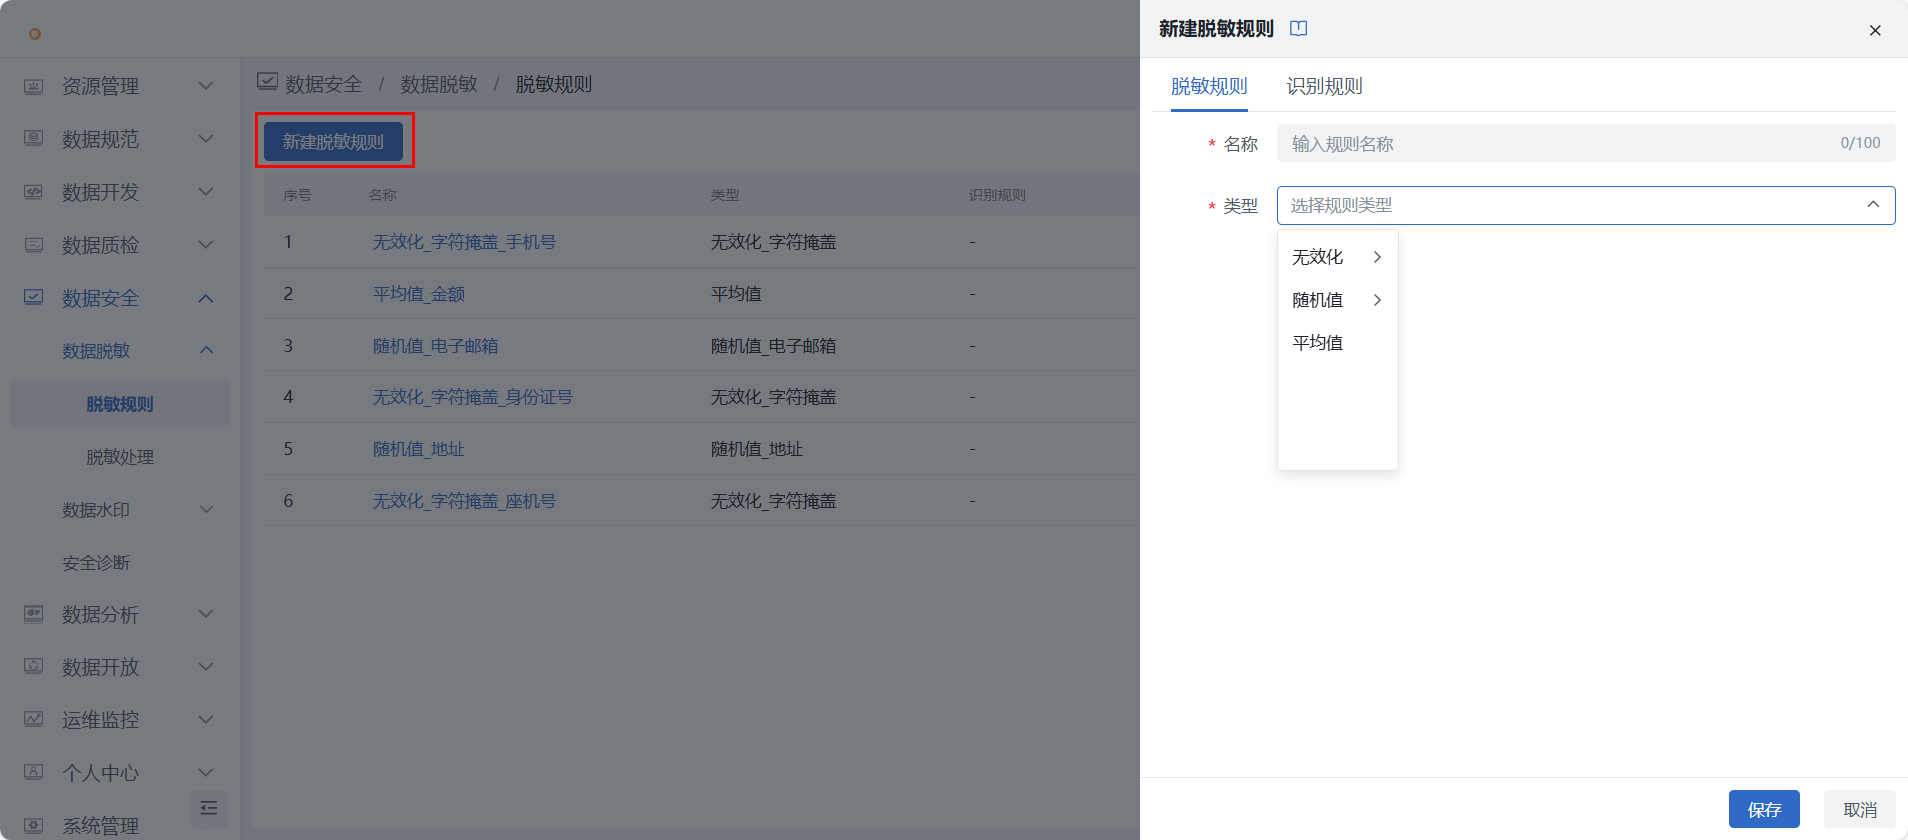This screenshot has width=1908, height=840.
Task: Expand the 随机值 option's submenu arrow
Action: tap(1377, 300)
